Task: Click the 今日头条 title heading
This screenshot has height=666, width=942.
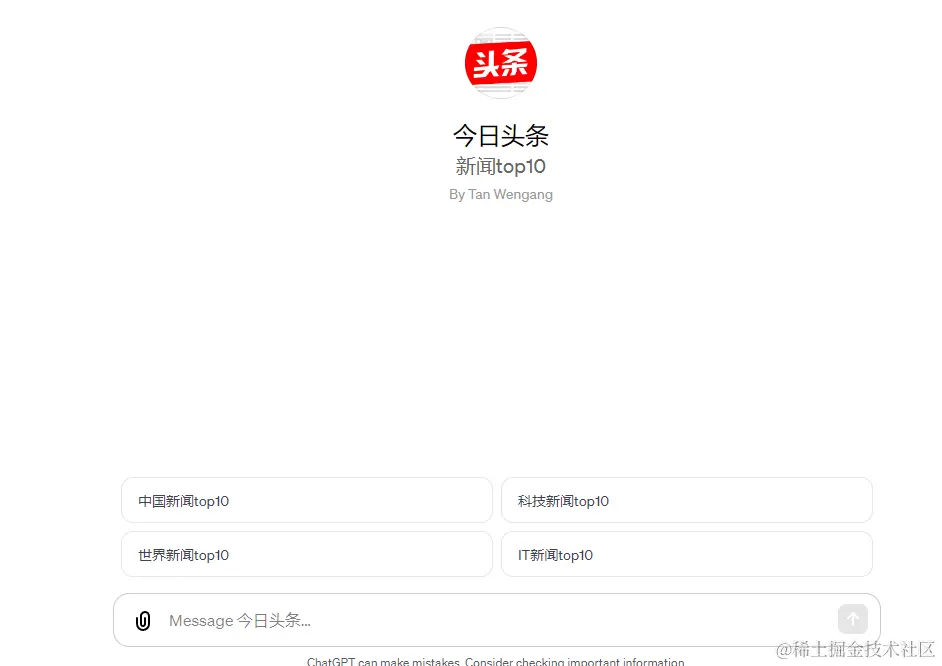Action: pos(500,136)
